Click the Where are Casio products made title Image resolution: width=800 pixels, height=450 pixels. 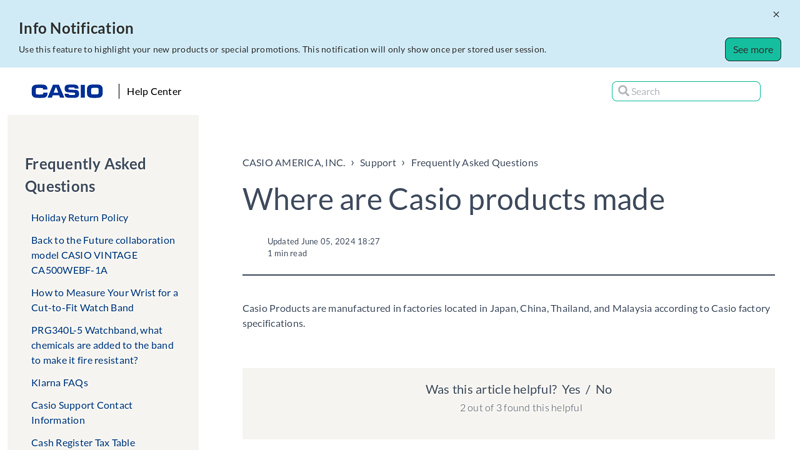[x=454, y=199]
